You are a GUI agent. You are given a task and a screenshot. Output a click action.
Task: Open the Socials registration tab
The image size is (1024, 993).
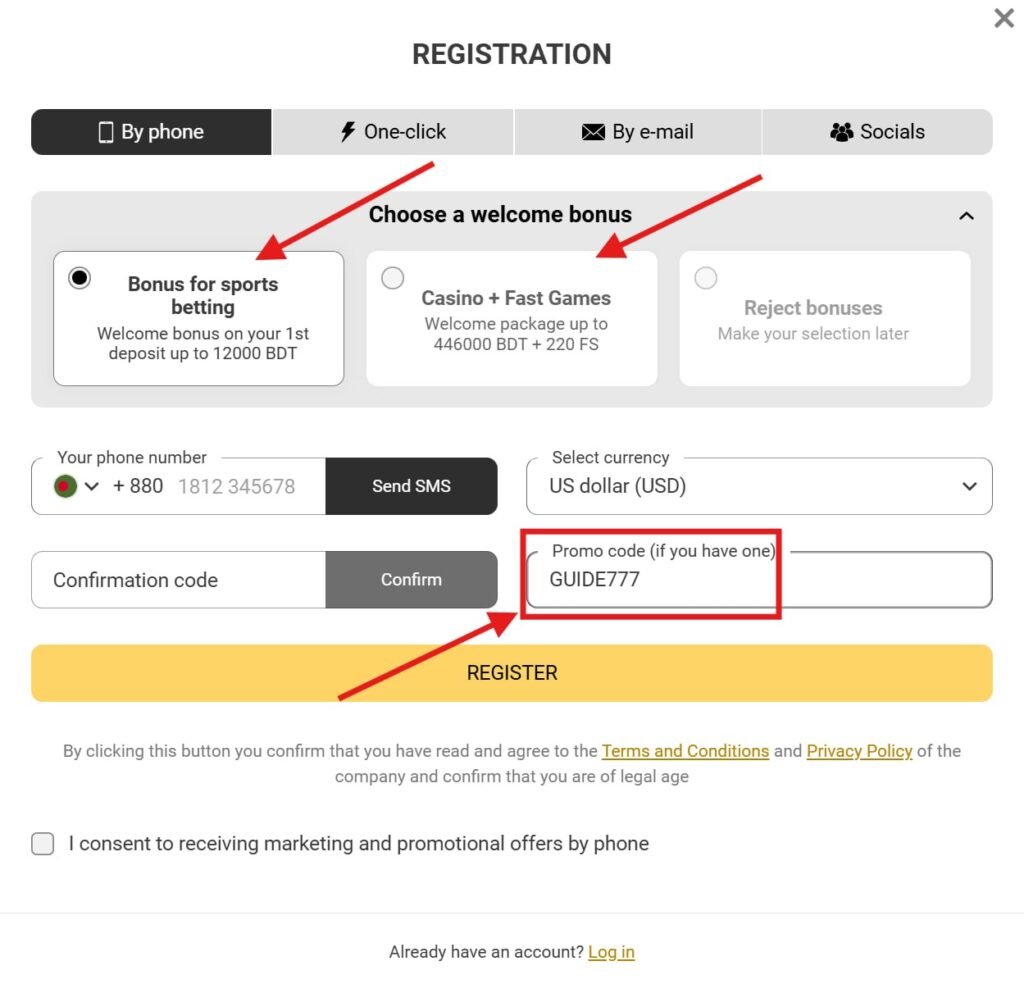(877, 131)
